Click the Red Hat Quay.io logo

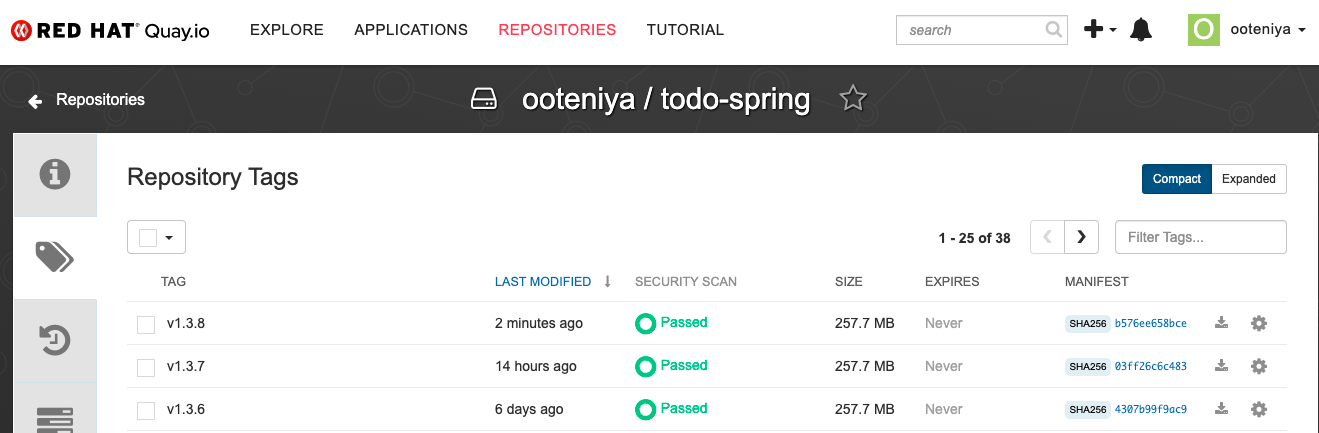[x=110, y=30]
